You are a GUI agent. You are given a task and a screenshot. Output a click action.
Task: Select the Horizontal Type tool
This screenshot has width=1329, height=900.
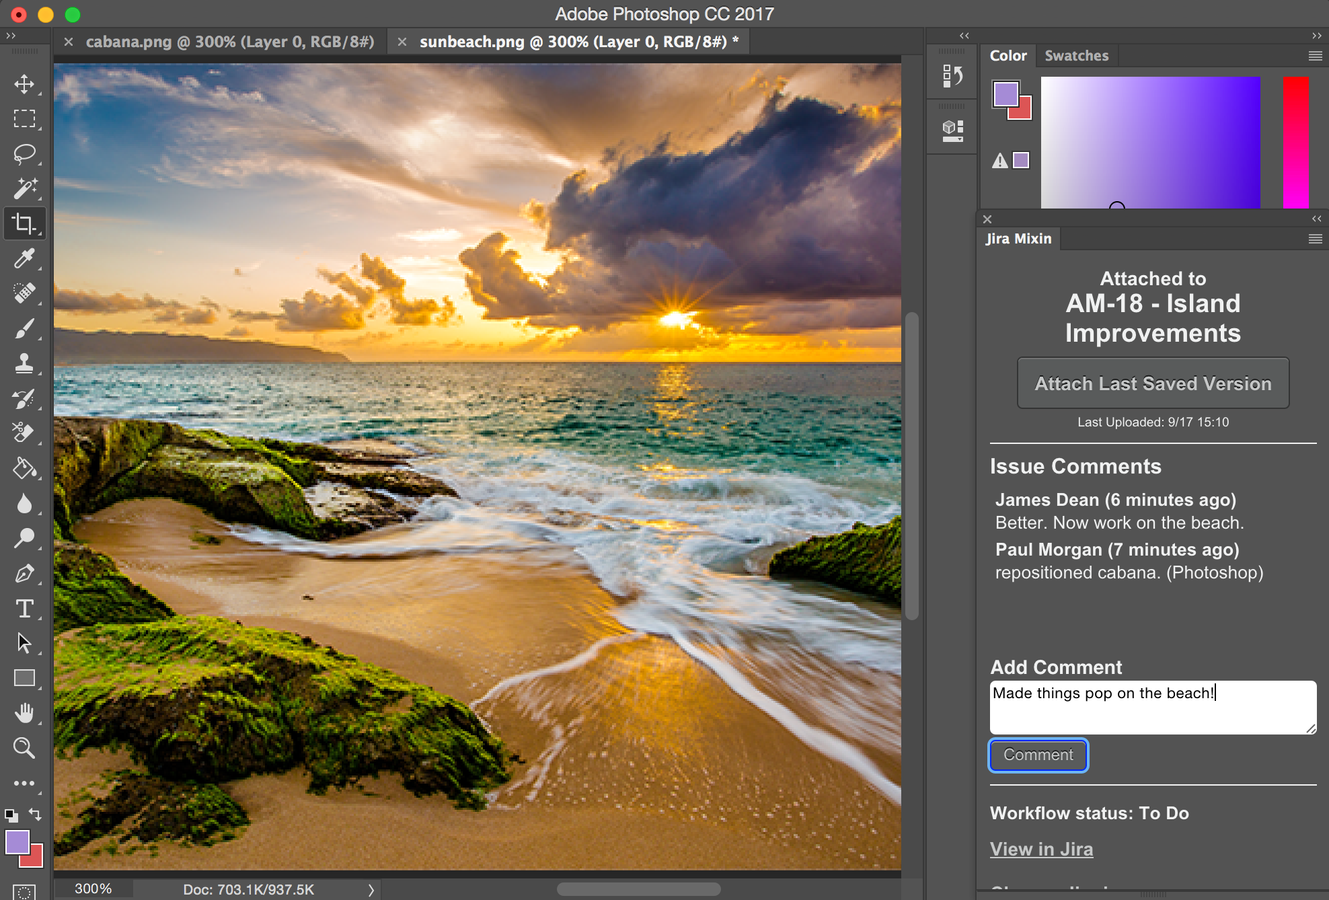pos(24,608)
